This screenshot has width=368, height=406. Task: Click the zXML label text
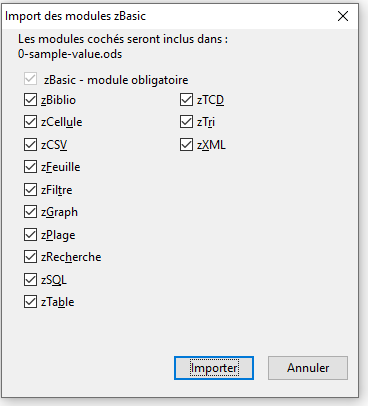[x=211, y=145]
